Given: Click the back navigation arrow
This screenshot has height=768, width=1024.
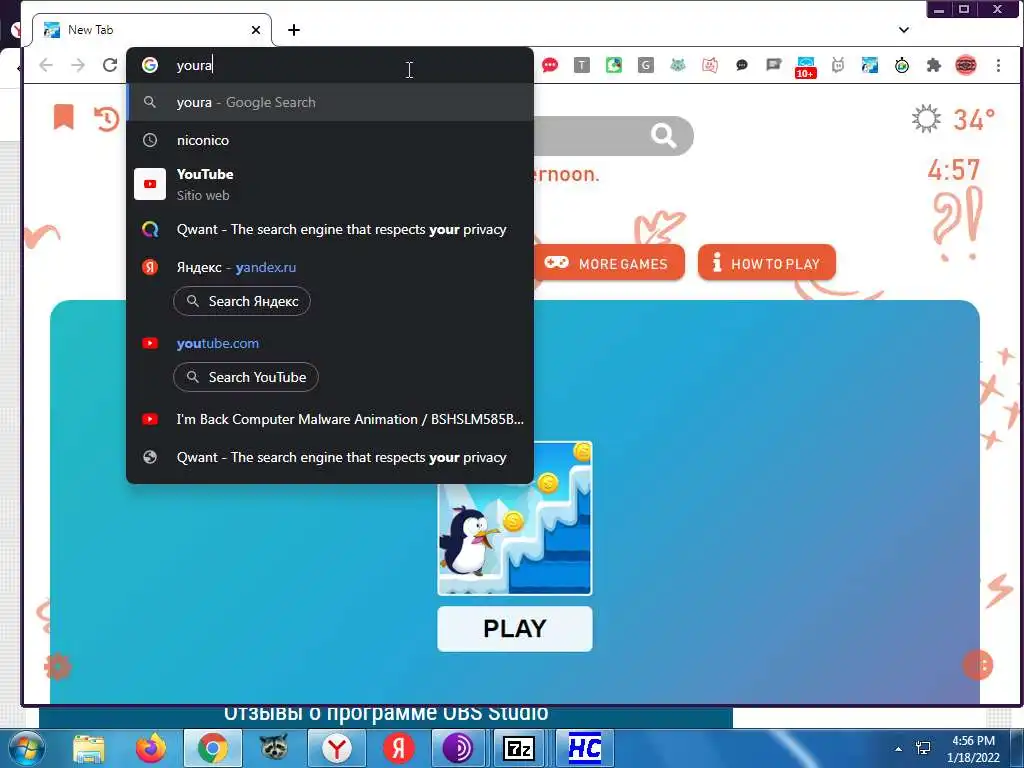Looking at the screenshot, I should (46, 65).
